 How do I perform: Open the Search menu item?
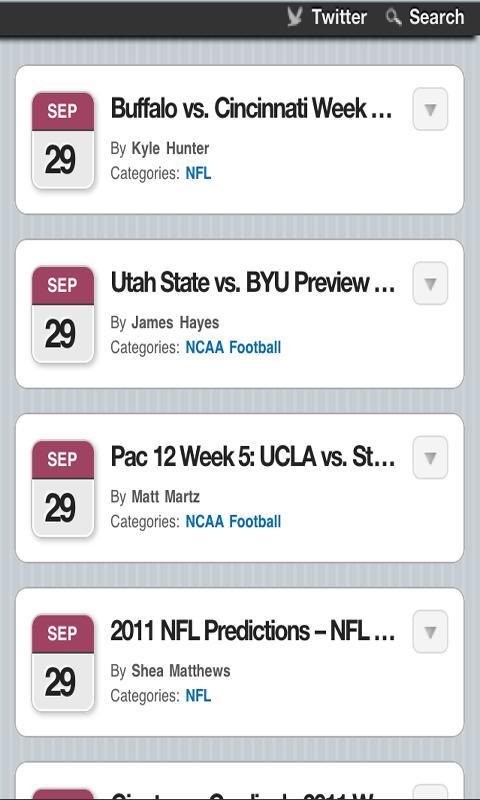pos(437,17)
